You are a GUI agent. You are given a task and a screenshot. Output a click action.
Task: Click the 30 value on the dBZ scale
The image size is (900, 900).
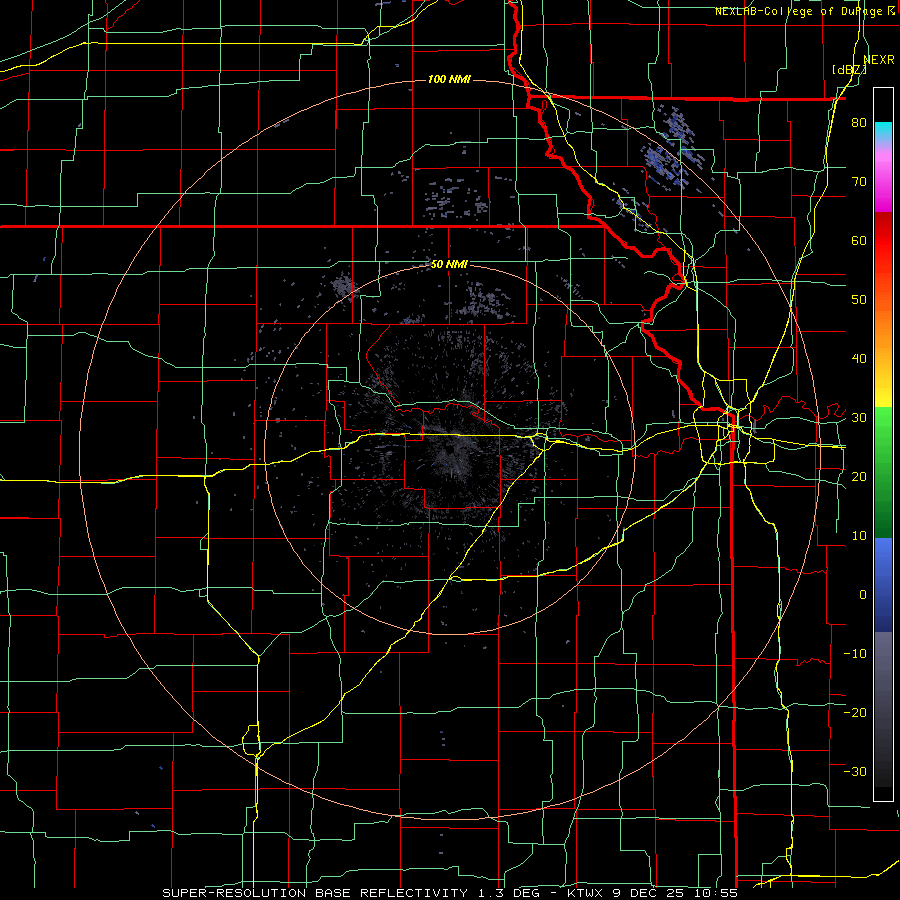[859, 418]
